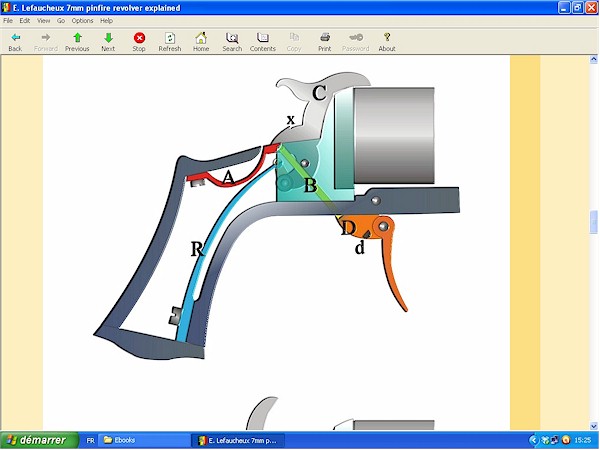This screenshot has width=600, height=450.
Task: Return to the Home page
Action: tap(201, 41)
